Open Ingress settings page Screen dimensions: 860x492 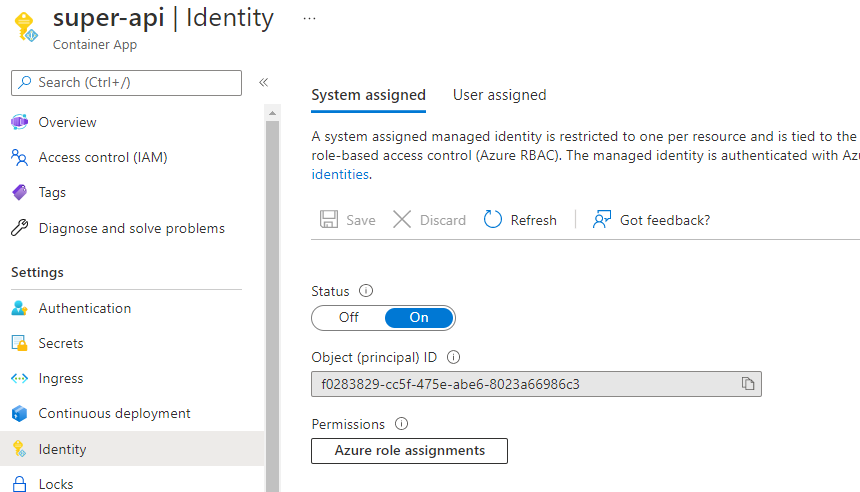click(61, 378)
